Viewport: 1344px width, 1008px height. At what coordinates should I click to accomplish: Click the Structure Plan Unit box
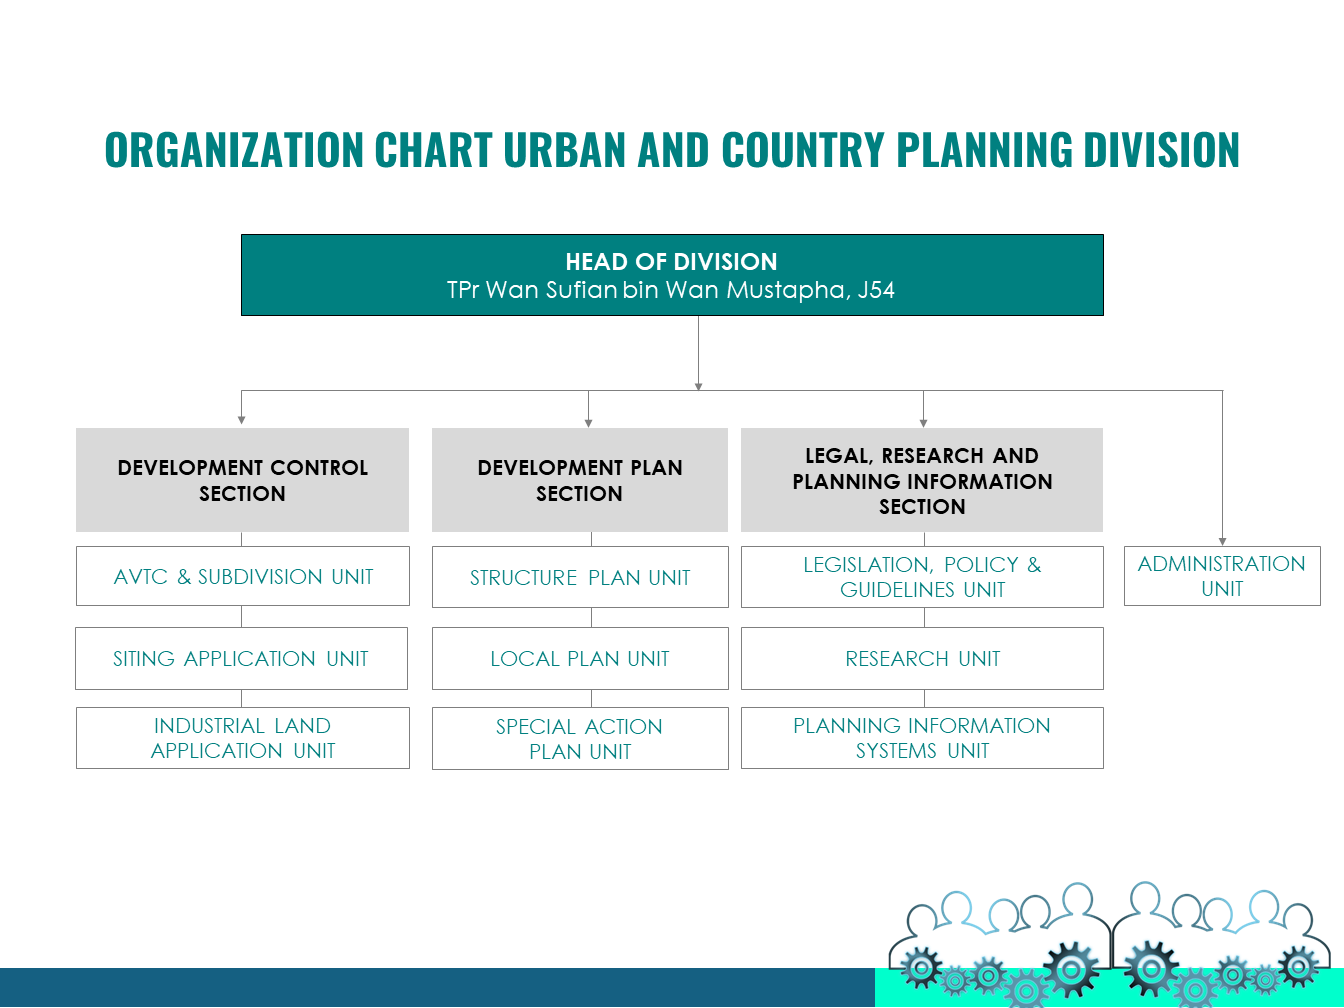[579, 577]
